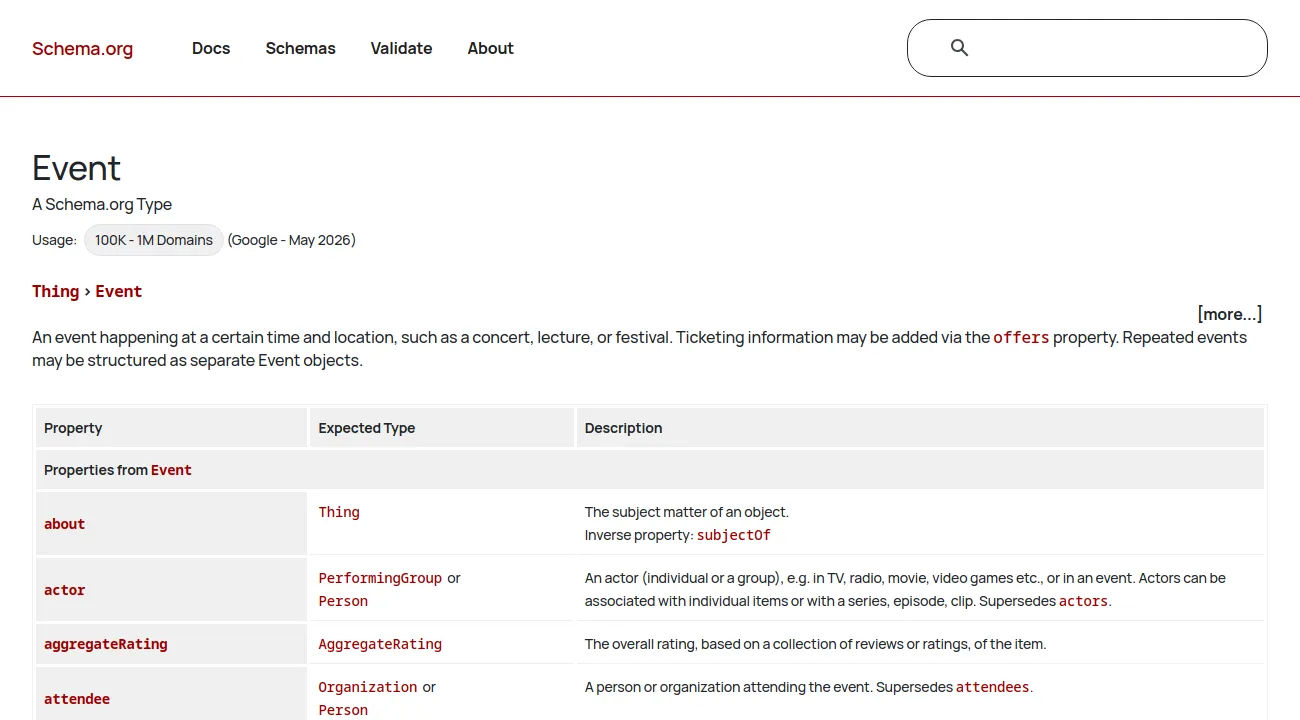Open the offers property link in description

(1021, 338)
